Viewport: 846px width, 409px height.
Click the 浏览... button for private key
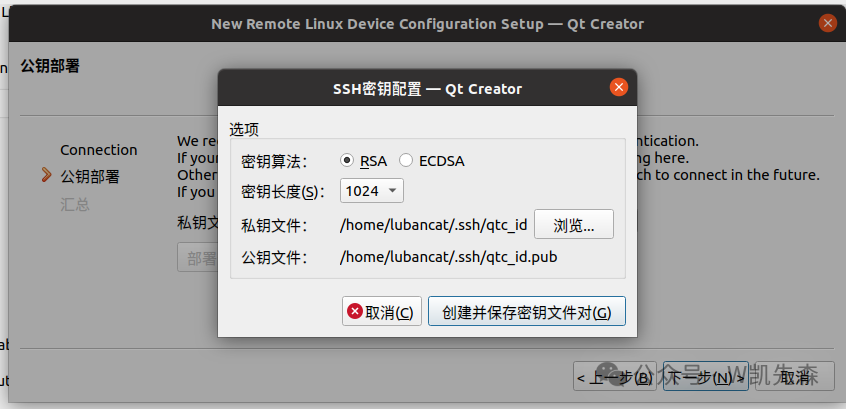[x=574, y=225]
